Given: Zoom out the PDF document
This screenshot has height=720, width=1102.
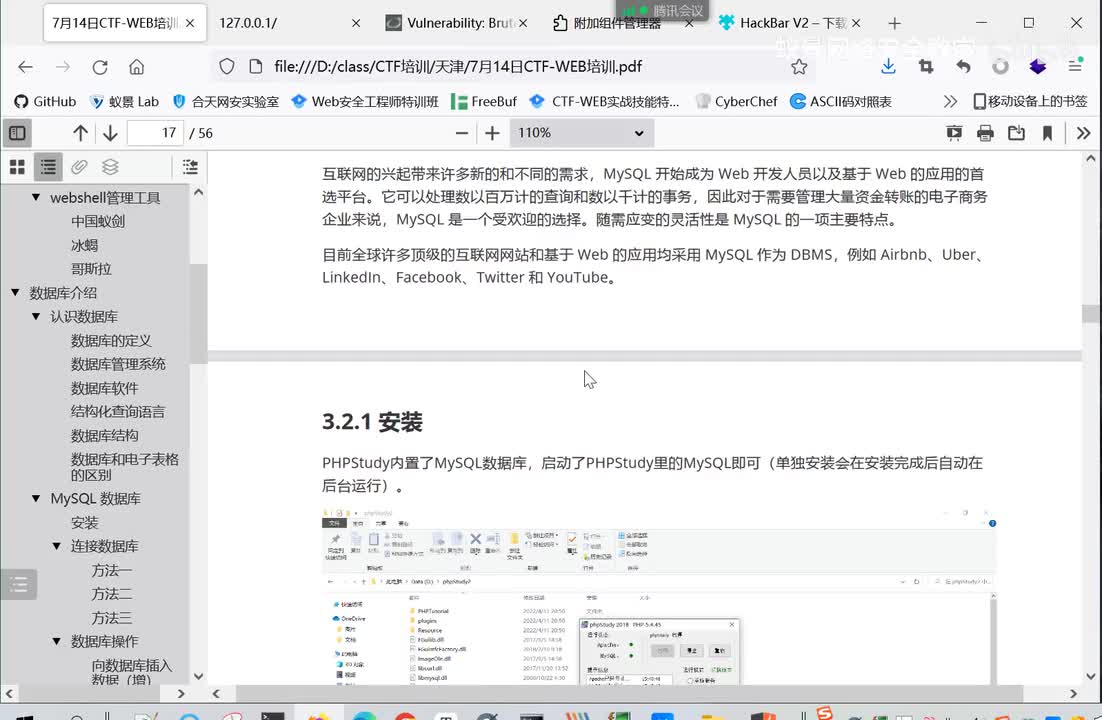Looking at the screenshot, I should pos(462,133).
